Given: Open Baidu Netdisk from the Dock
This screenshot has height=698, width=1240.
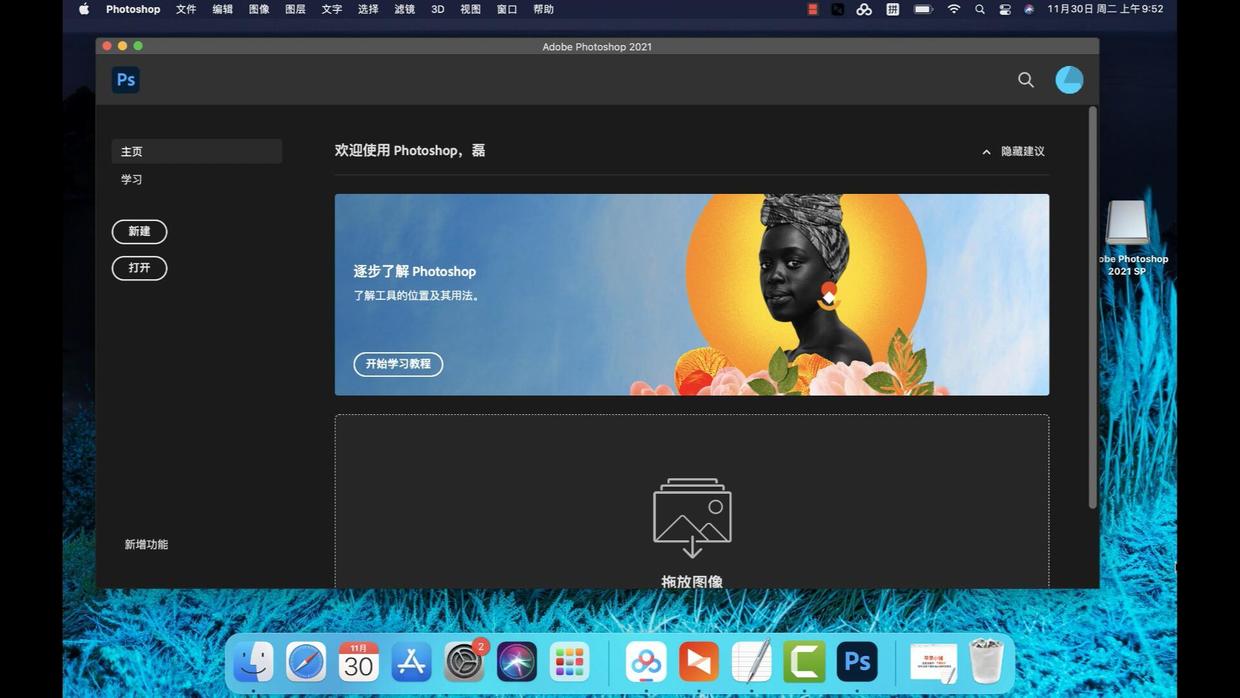Looking at the screenshot, I should pyautogui.click(x=645, y=662).
